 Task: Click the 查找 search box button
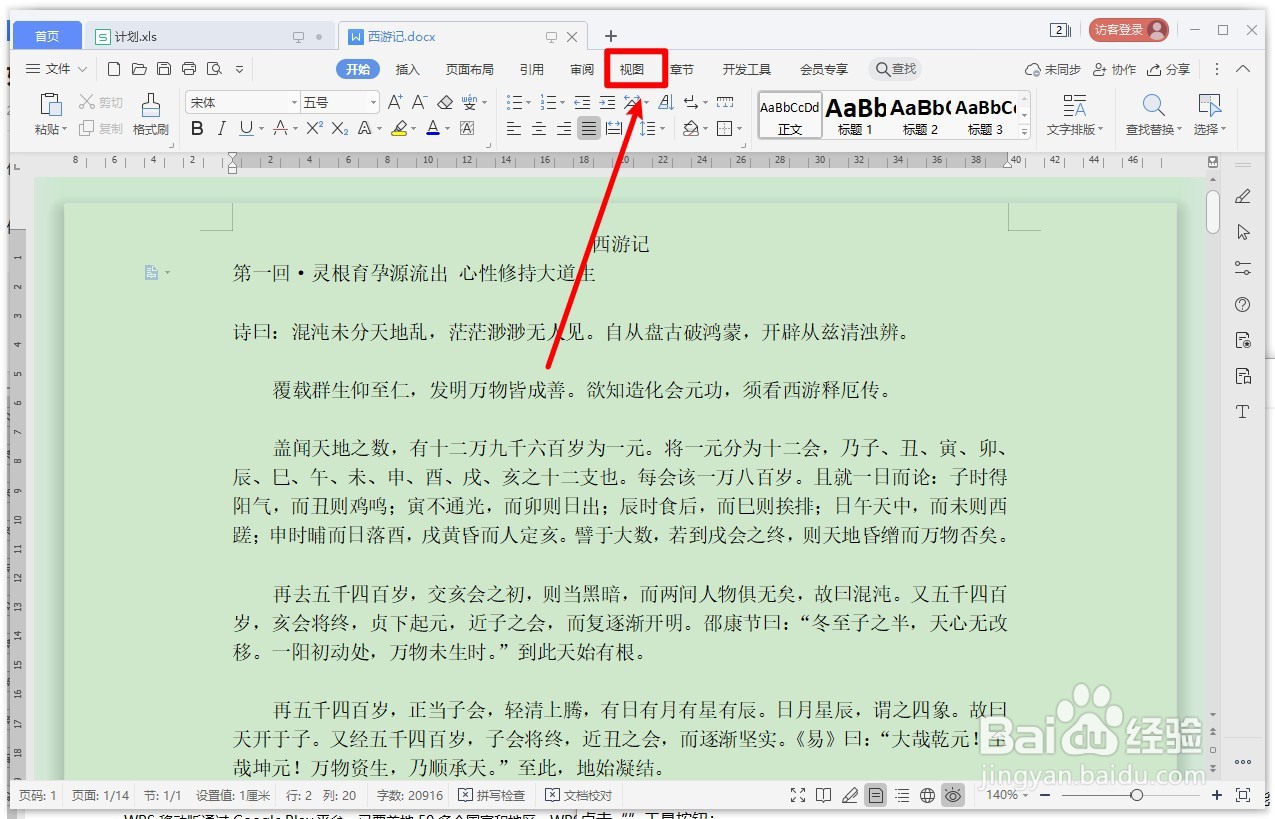pos(895,69)
